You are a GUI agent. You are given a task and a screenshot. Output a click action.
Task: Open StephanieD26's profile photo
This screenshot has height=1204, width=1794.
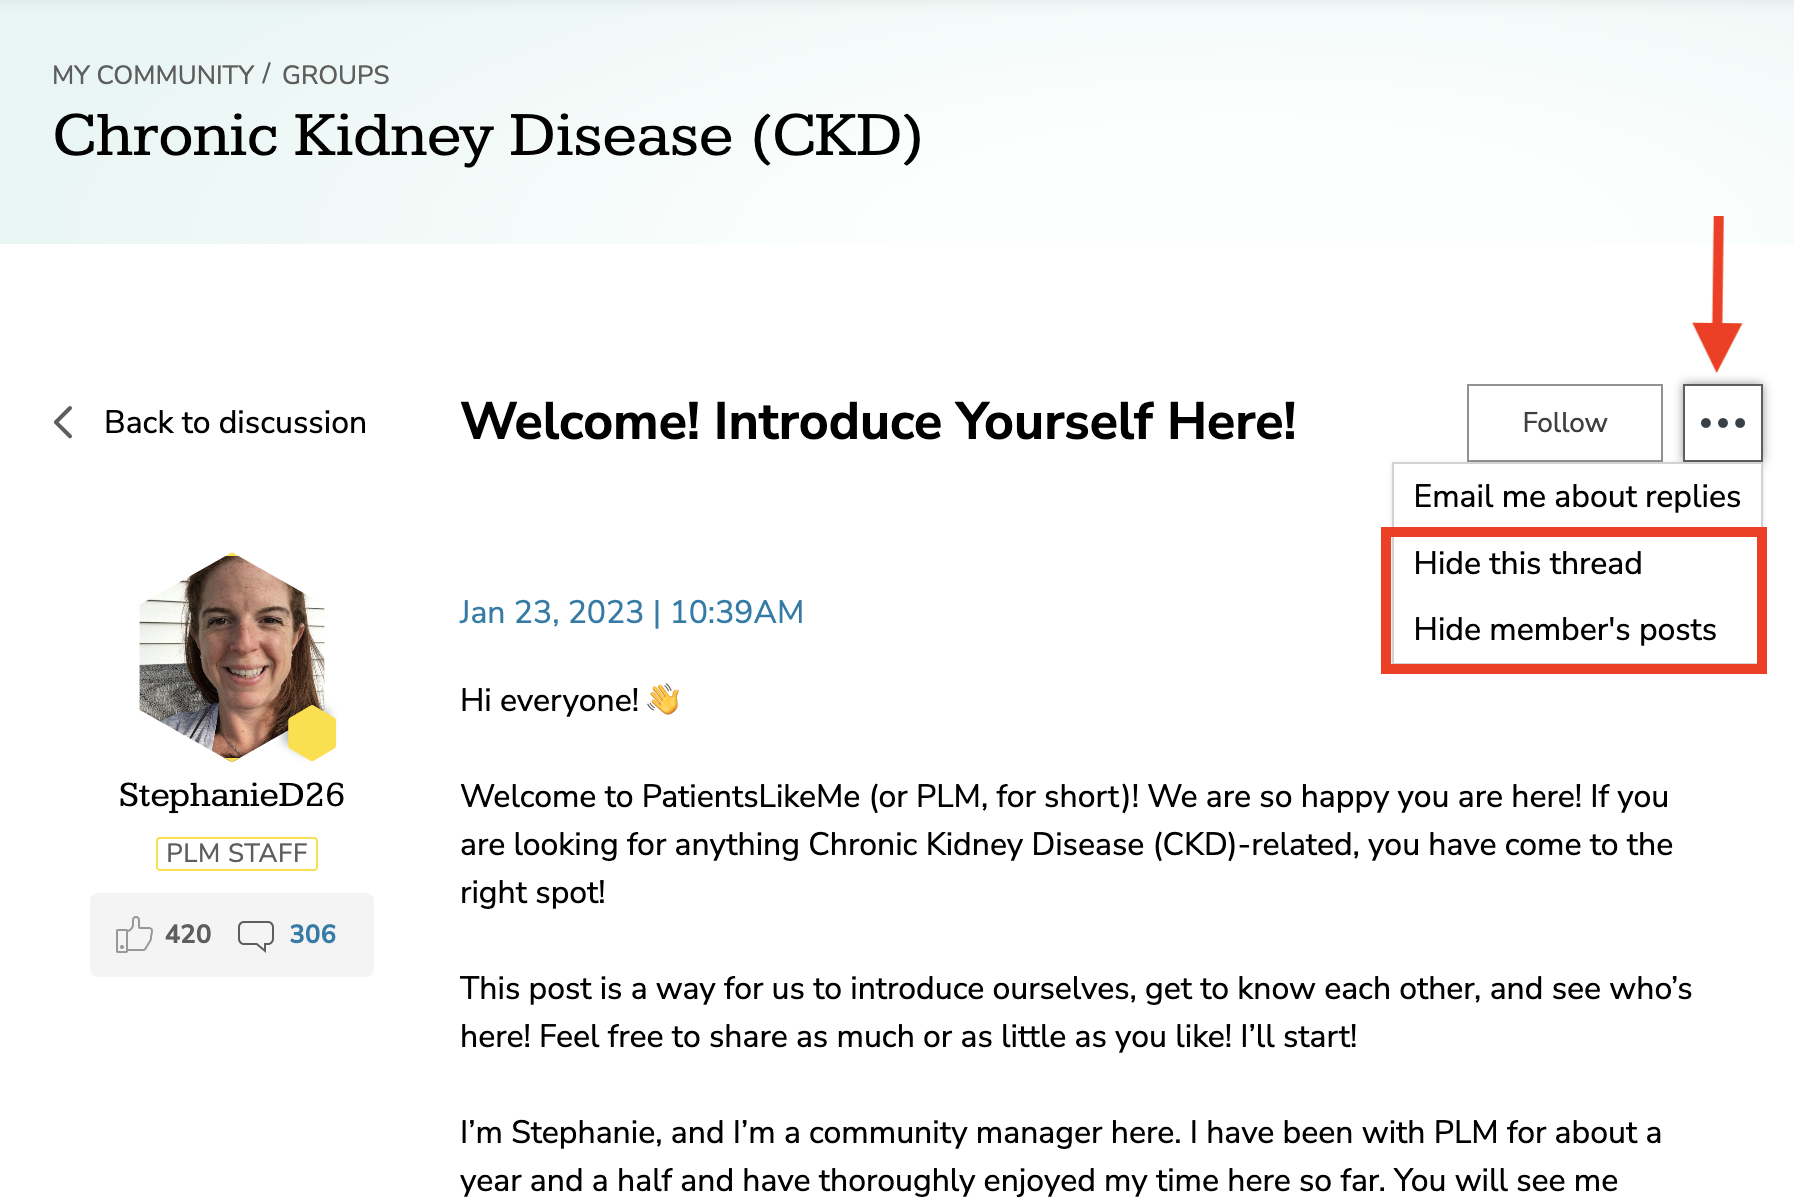(232, 657)
